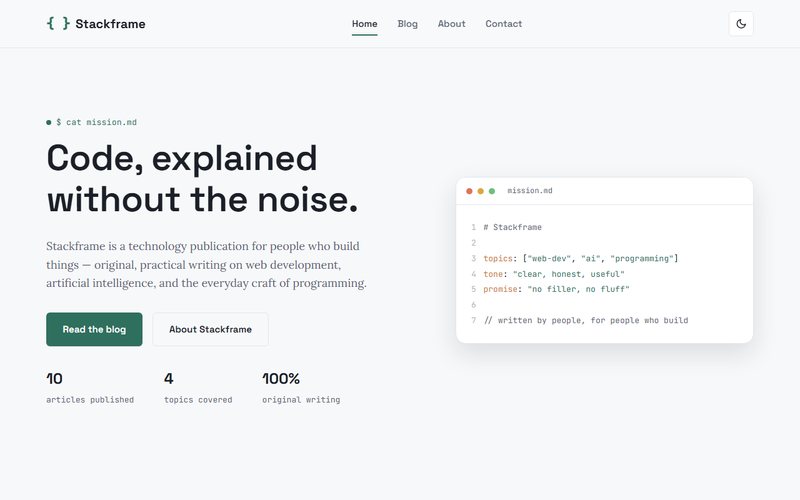
Task: Open the Blog nav item
Action: coord(407,24)
